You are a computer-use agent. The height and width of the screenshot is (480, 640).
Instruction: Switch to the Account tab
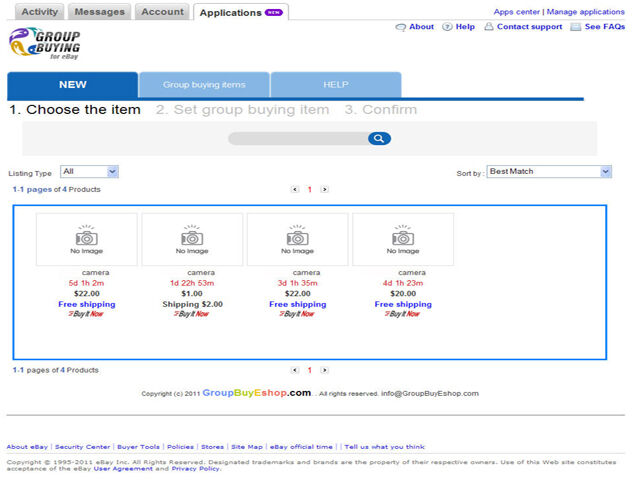coord(162,12)
